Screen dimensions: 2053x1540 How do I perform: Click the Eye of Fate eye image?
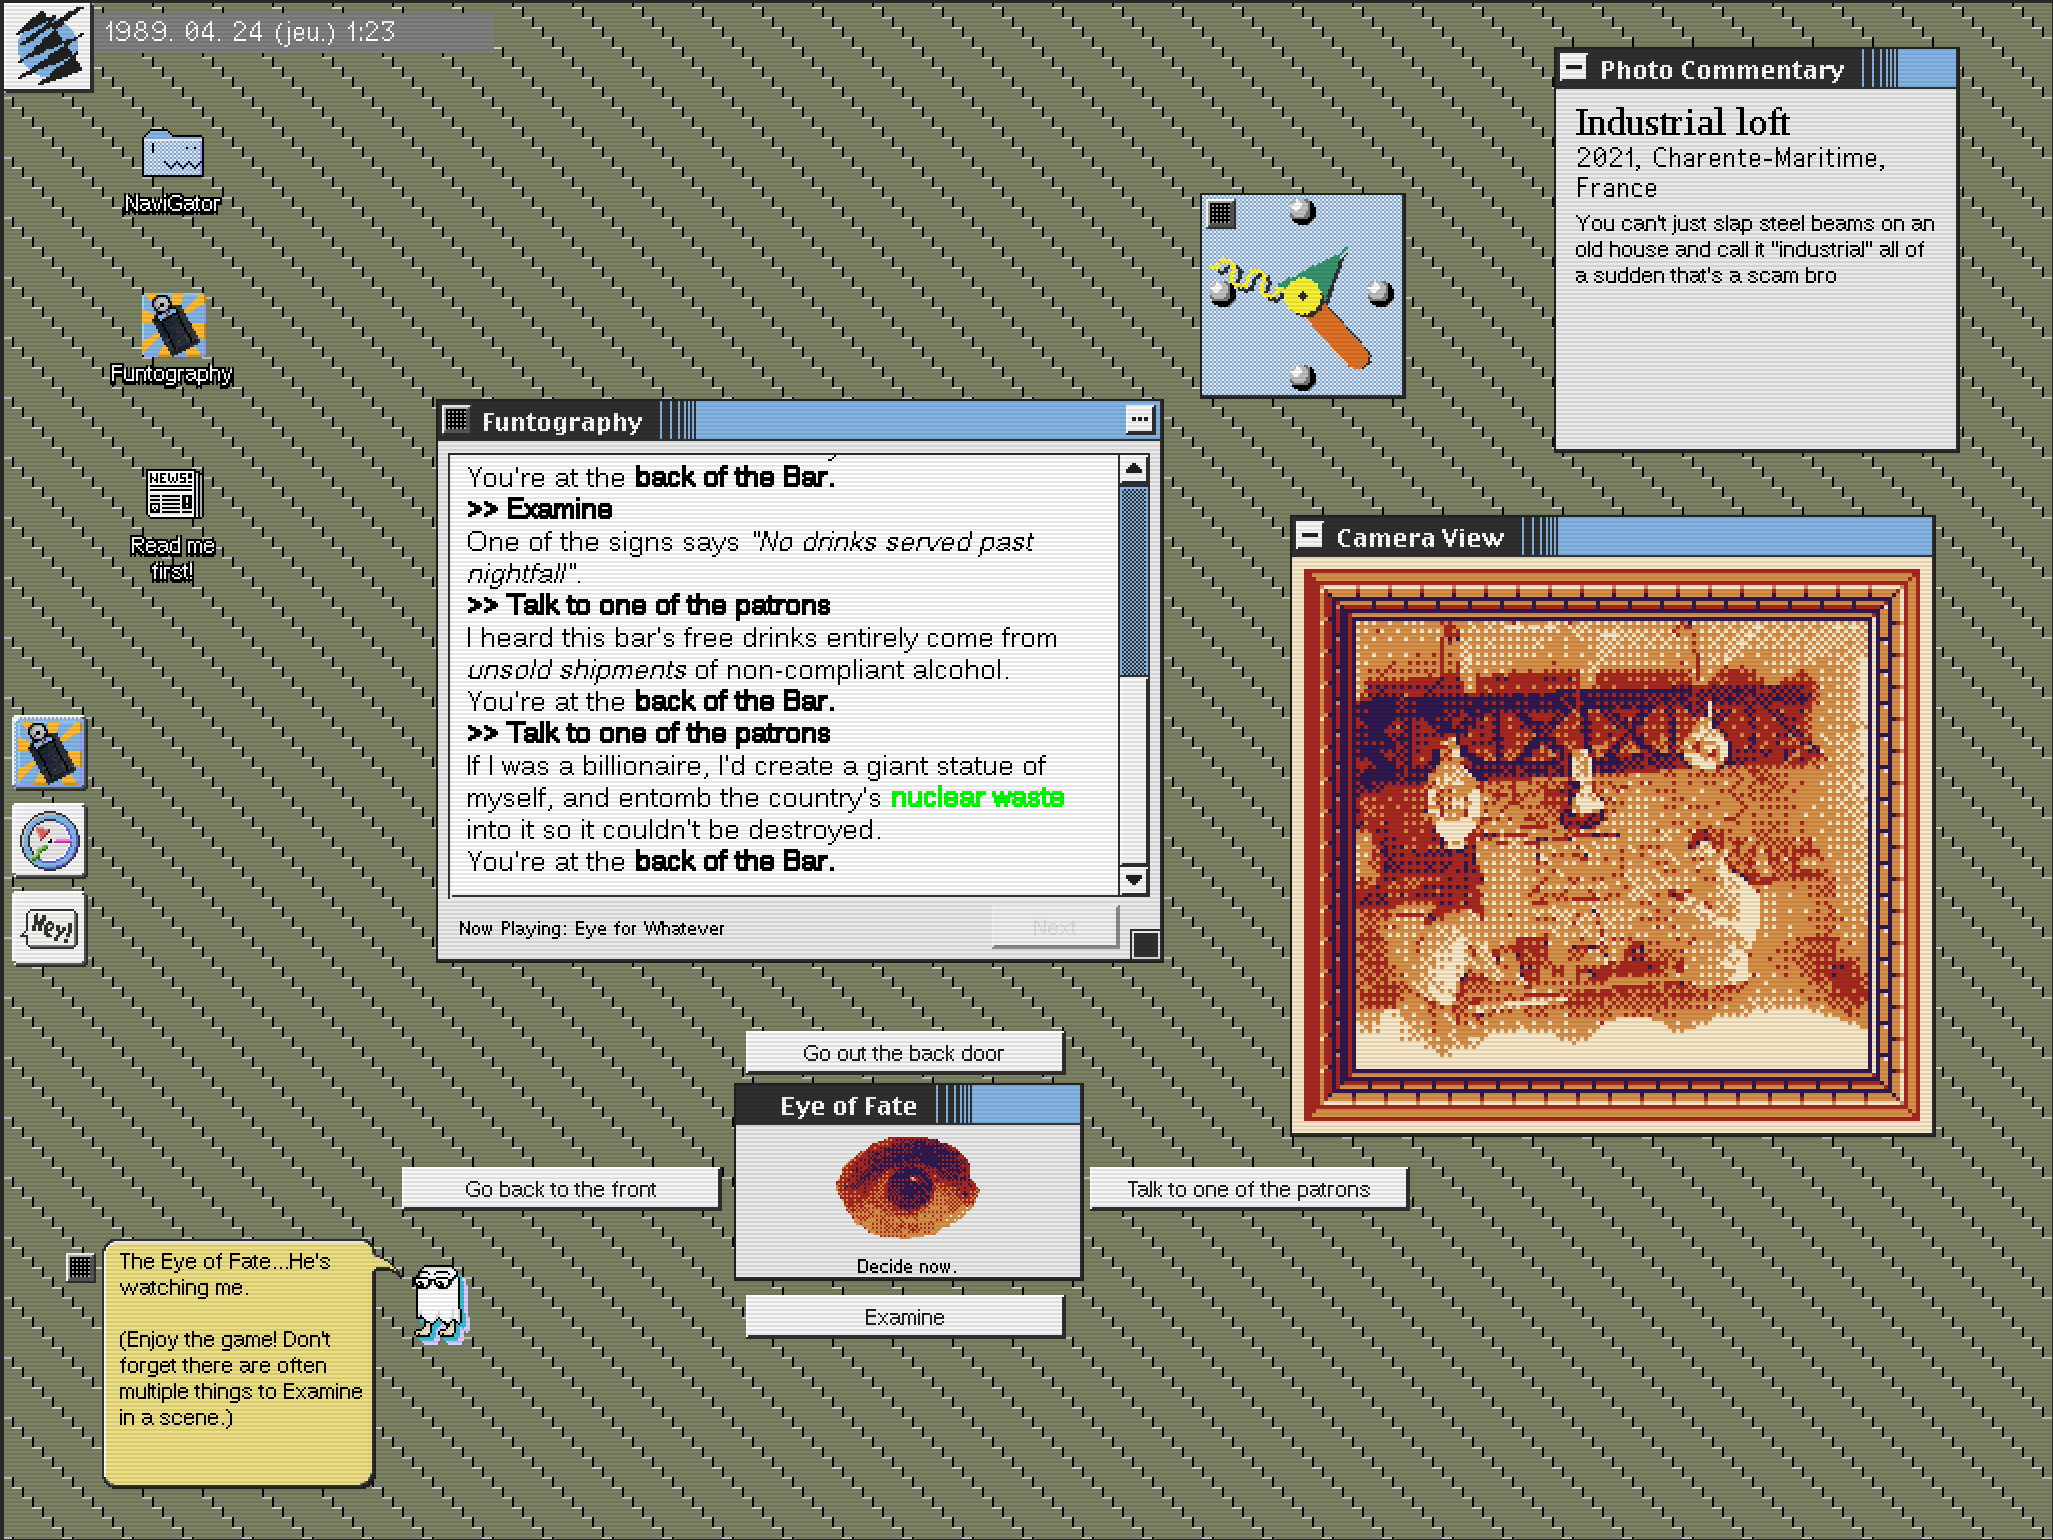(x=907, y=1188)
